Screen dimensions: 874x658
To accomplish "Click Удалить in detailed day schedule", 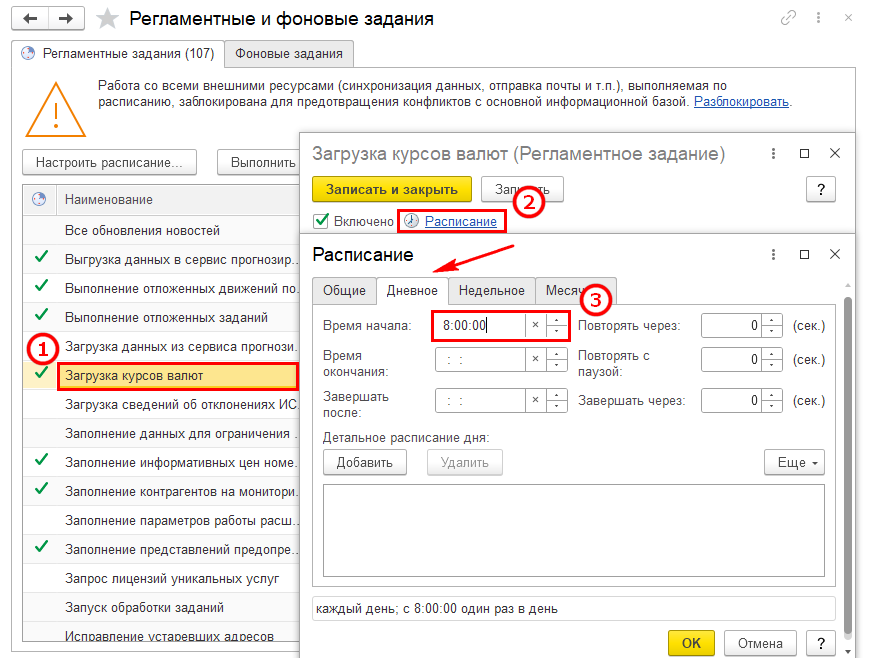I will coord(464,462).
